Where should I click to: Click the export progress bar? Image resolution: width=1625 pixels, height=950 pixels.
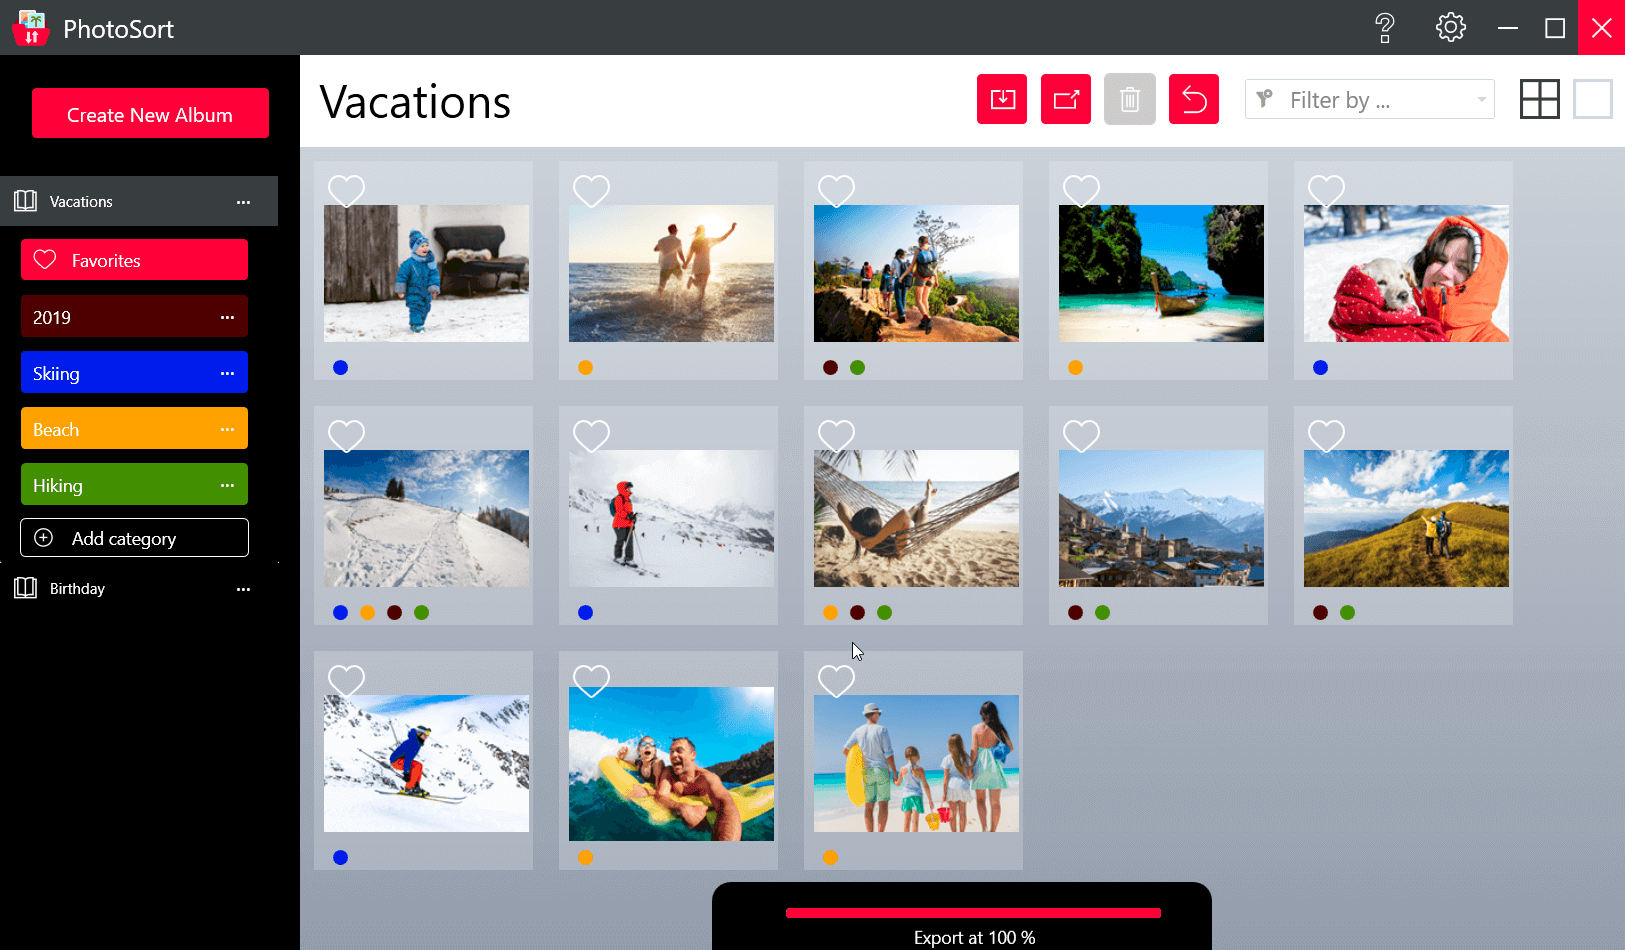(972, 913)
